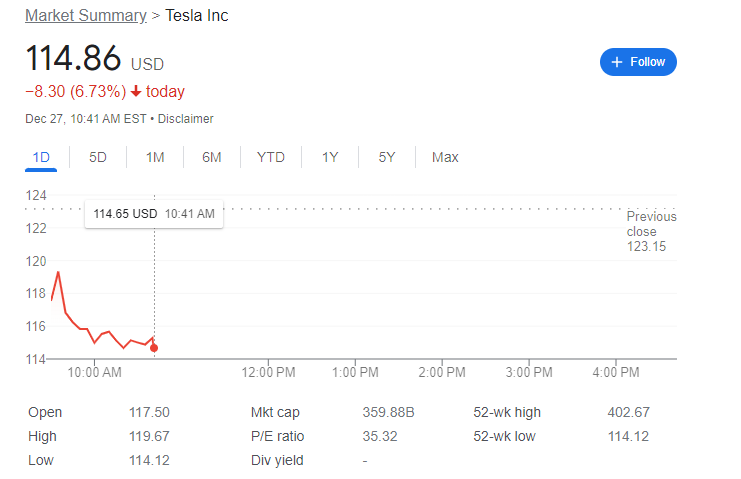Open the Disclaimer link

tap(186, 118)
